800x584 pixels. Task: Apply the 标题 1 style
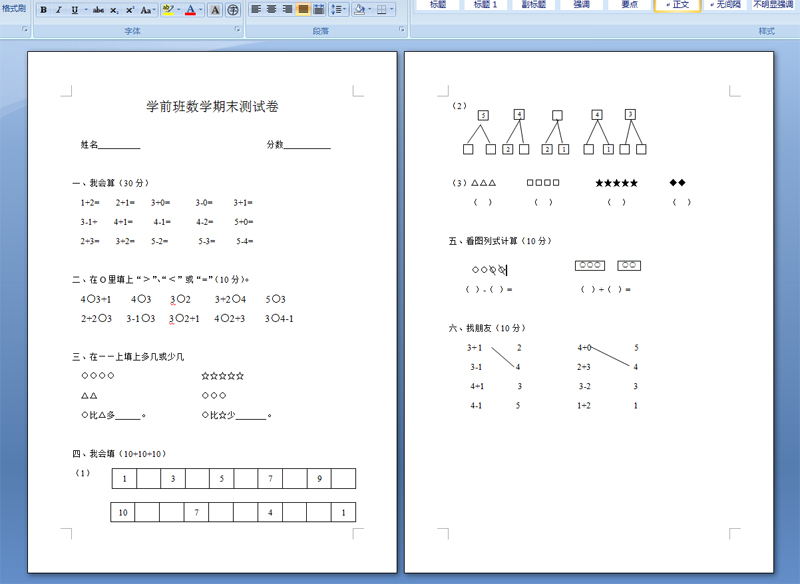point(486,5)
